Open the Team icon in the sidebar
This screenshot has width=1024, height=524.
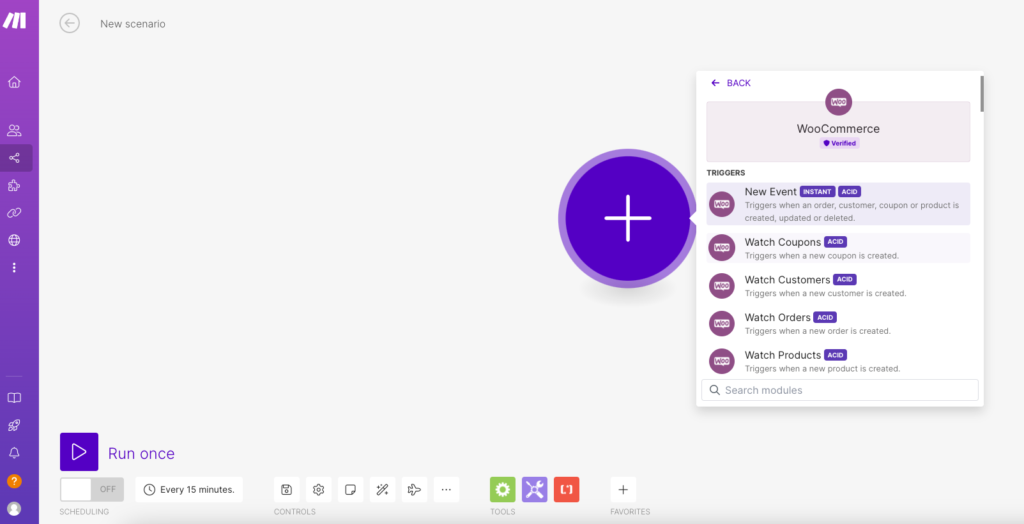point(14,130)
